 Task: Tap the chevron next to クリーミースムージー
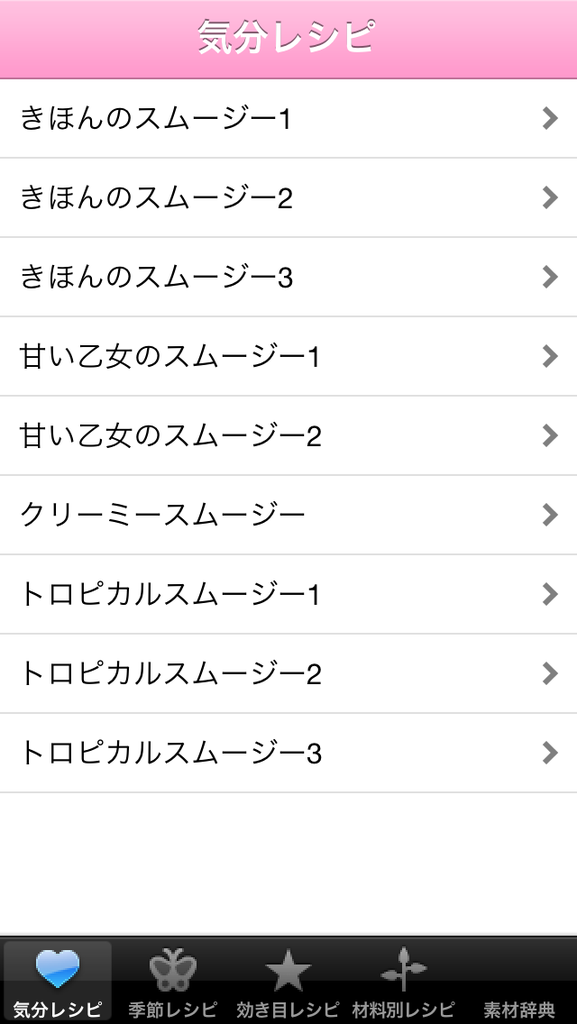550,515
